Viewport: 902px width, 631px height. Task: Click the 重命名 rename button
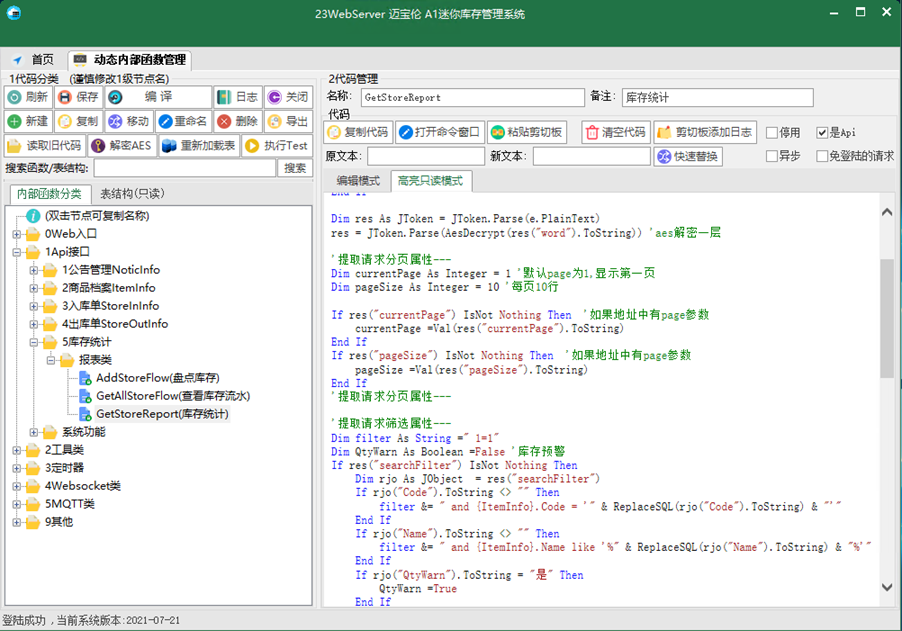(x=184, y=121)
